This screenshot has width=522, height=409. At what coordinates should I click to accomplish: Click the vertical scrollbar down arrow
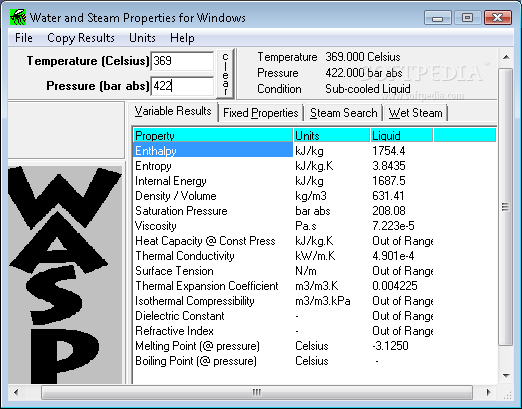pyautogui.click(x=506, y=376)
